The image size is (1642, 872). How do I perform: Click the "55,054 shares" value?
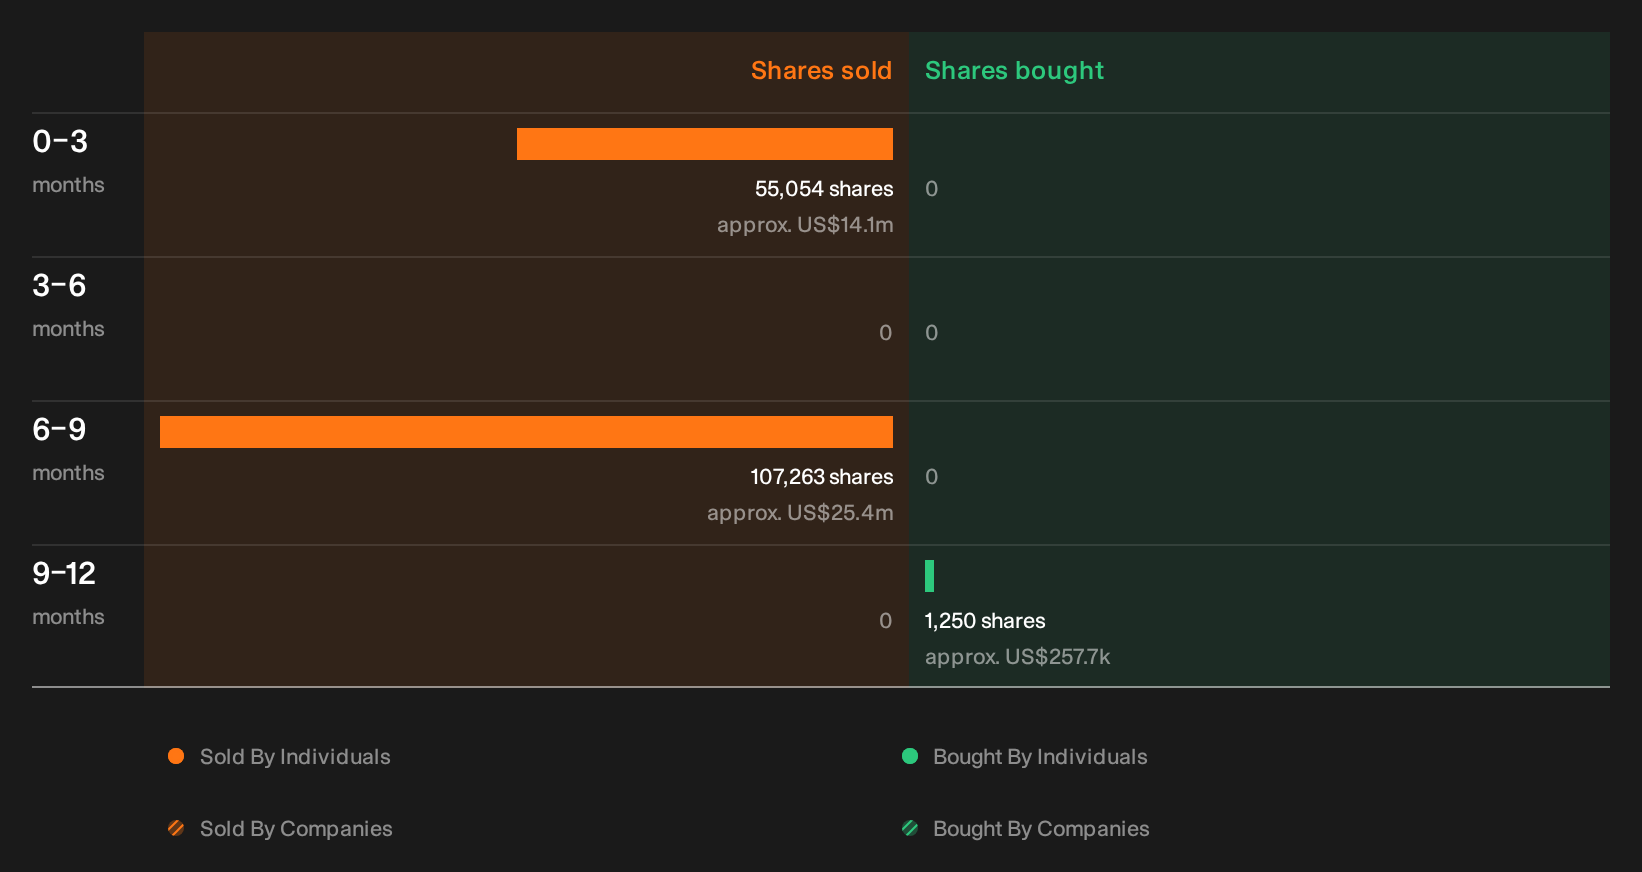[x=824, y=189]
